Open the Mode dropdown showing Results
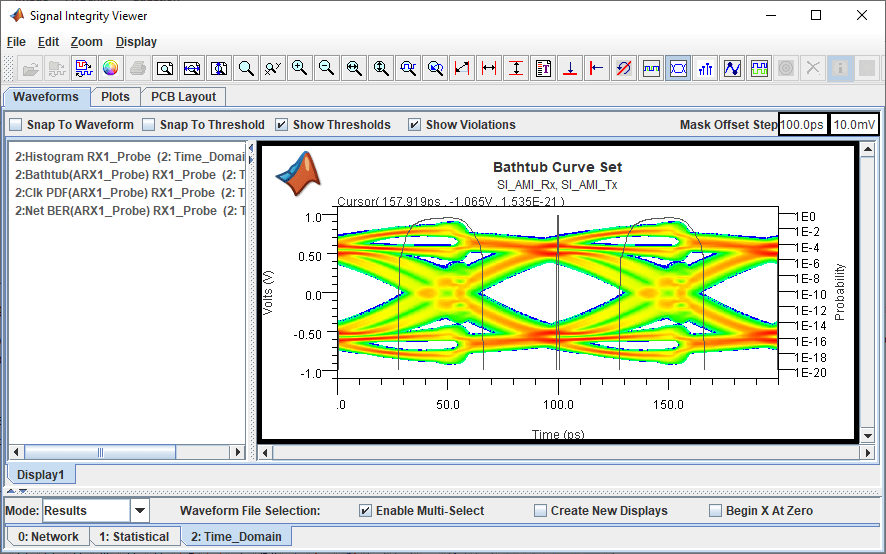 139,511
